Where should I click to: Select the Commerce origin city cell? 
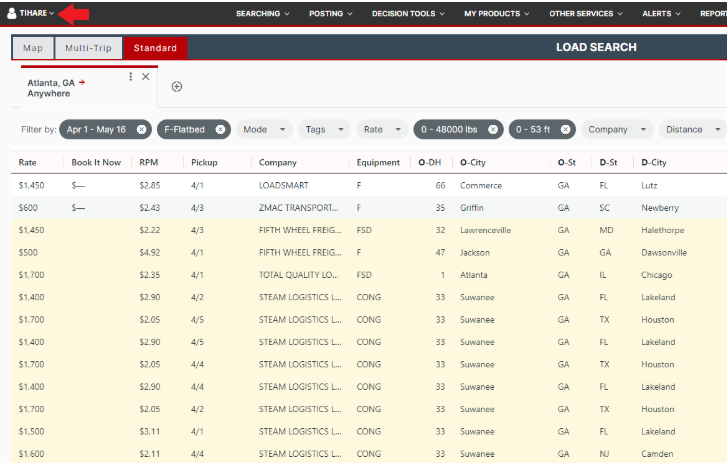[481, 185]
